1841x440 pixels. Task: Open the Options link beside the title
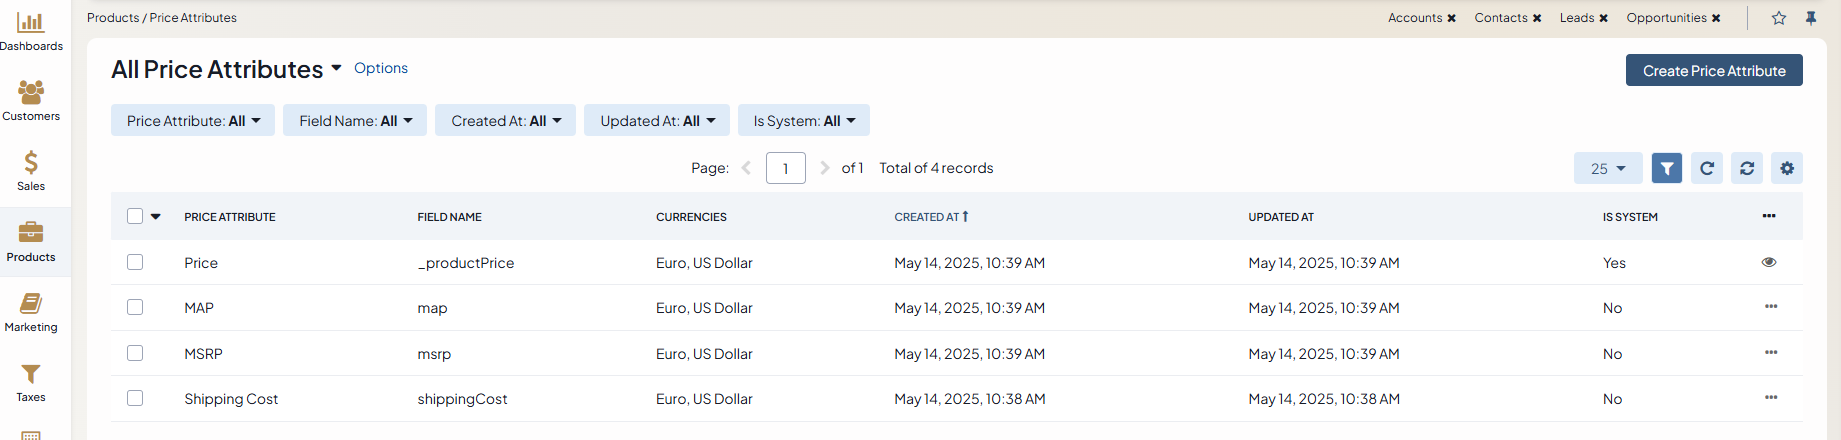(380, 68)
